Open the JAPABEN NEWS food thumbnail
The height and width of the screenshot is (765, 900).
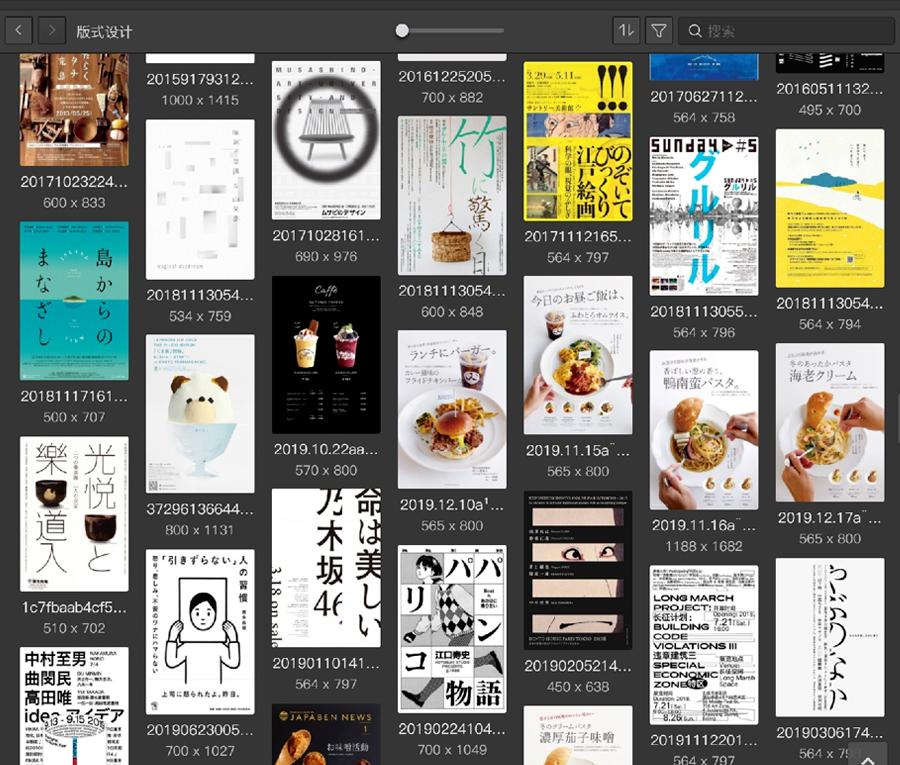point(326,735)
